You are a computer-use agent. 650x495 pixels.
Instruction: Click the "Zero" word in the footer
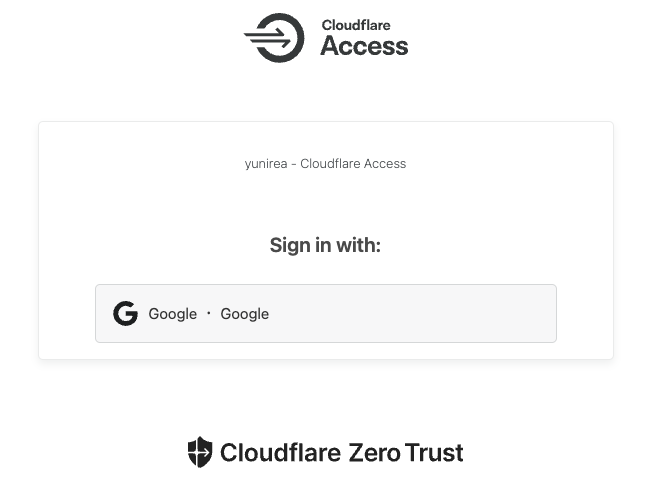(x=373, y=453)
